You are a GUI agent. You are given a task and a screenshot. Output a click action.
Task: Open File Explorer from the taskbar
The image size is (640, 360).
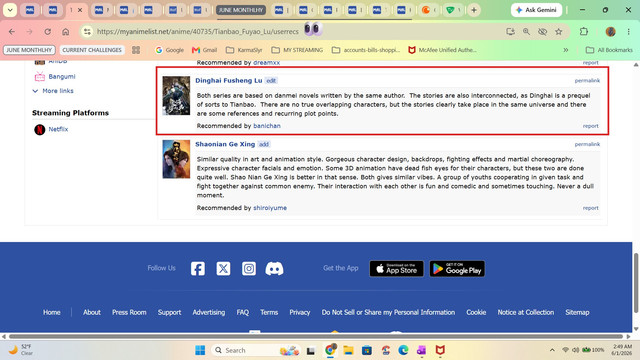(x=348, y=350)
